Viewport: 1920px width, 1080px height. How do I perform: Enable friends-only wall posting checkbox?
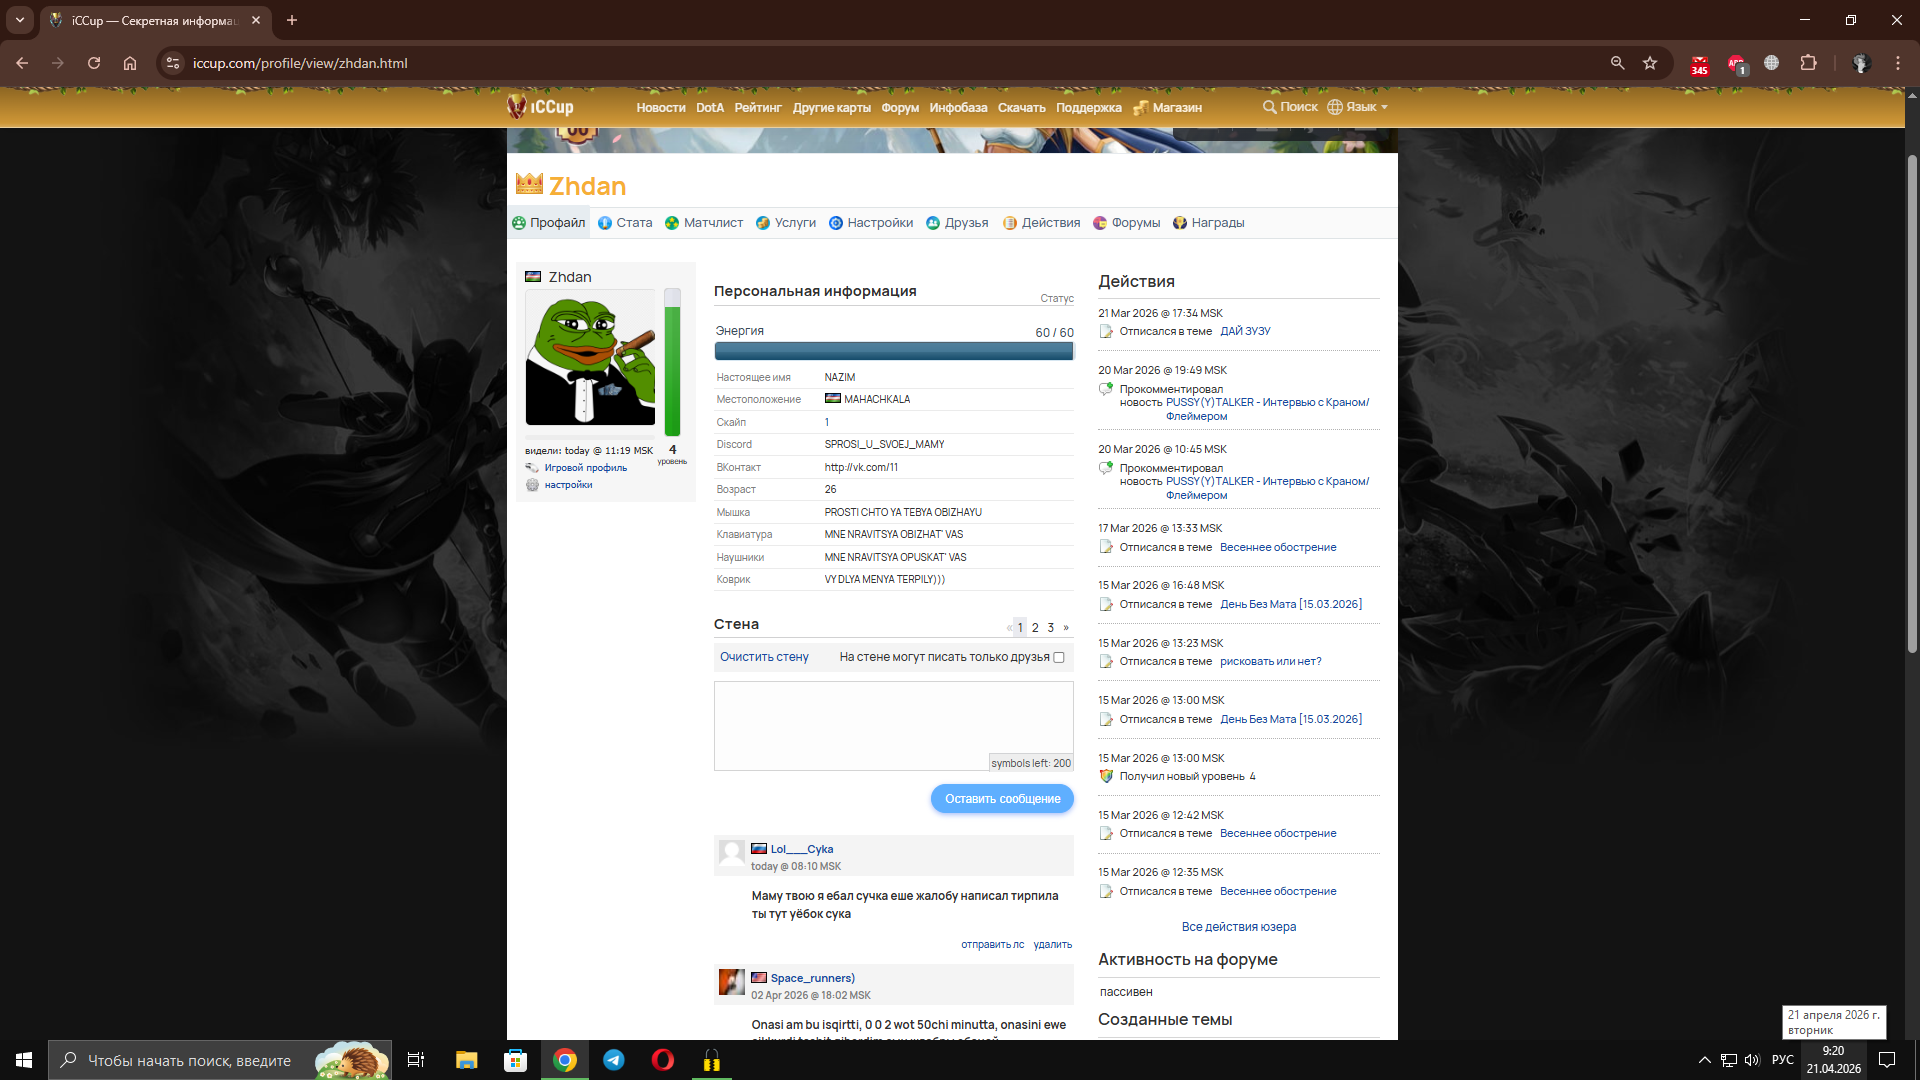[1059, 657]
